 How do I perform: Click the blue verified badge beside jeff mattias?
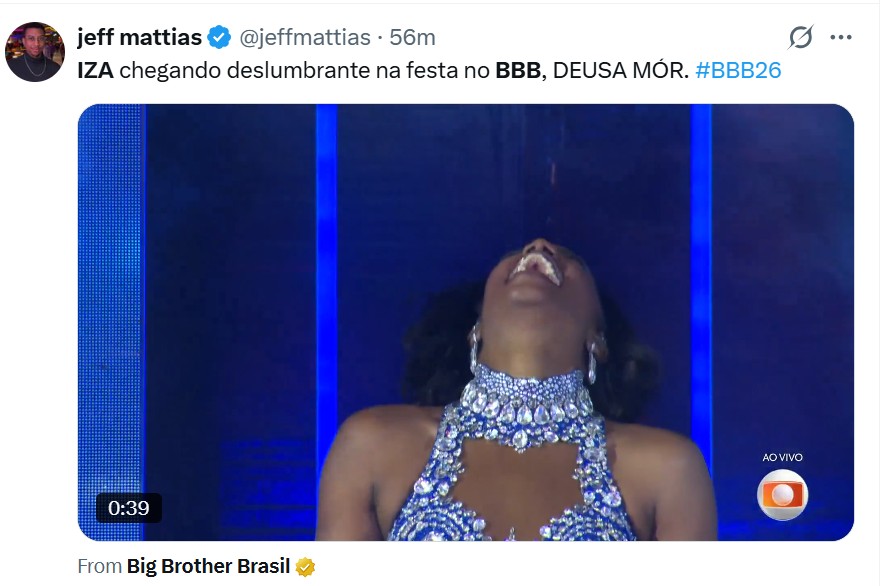pos(219,38)
